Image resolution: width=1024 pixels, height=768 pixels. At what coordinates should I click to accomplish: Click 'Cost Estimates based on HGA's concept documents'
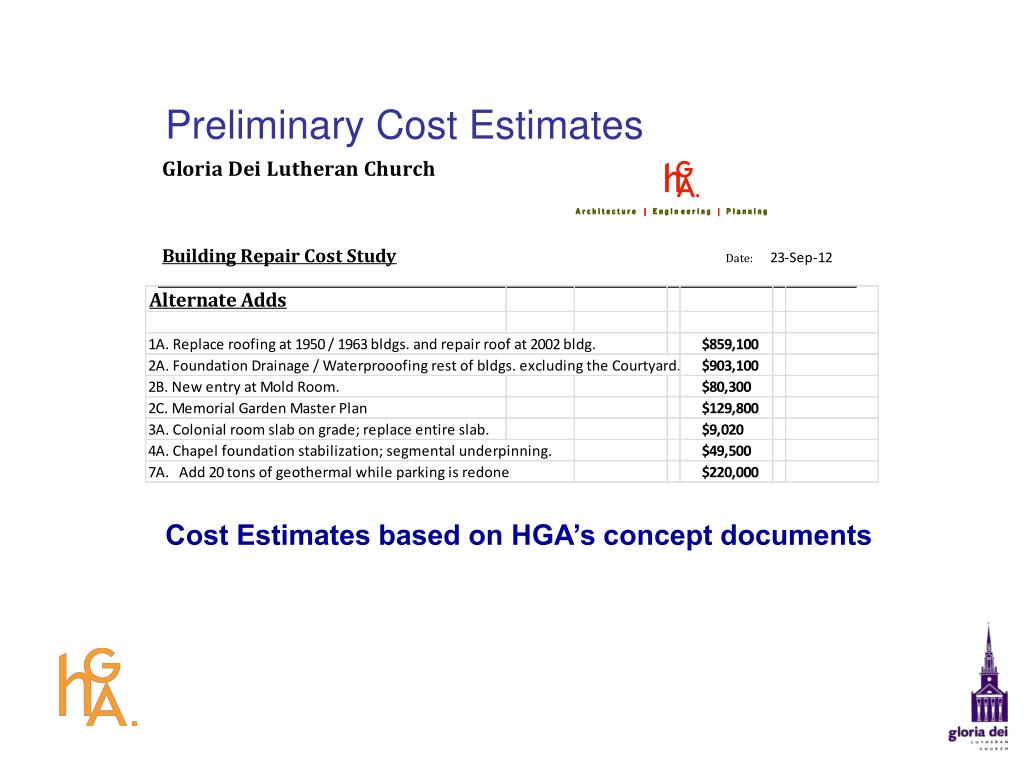click(x=518, y=536)
